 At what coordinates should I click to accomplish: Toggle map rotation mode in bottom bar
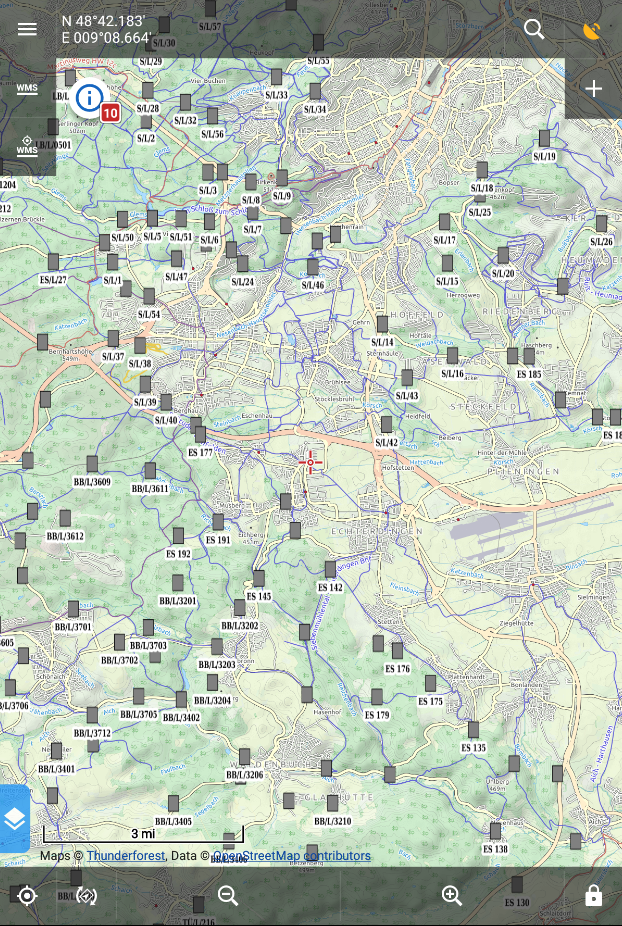click(87, 896)
